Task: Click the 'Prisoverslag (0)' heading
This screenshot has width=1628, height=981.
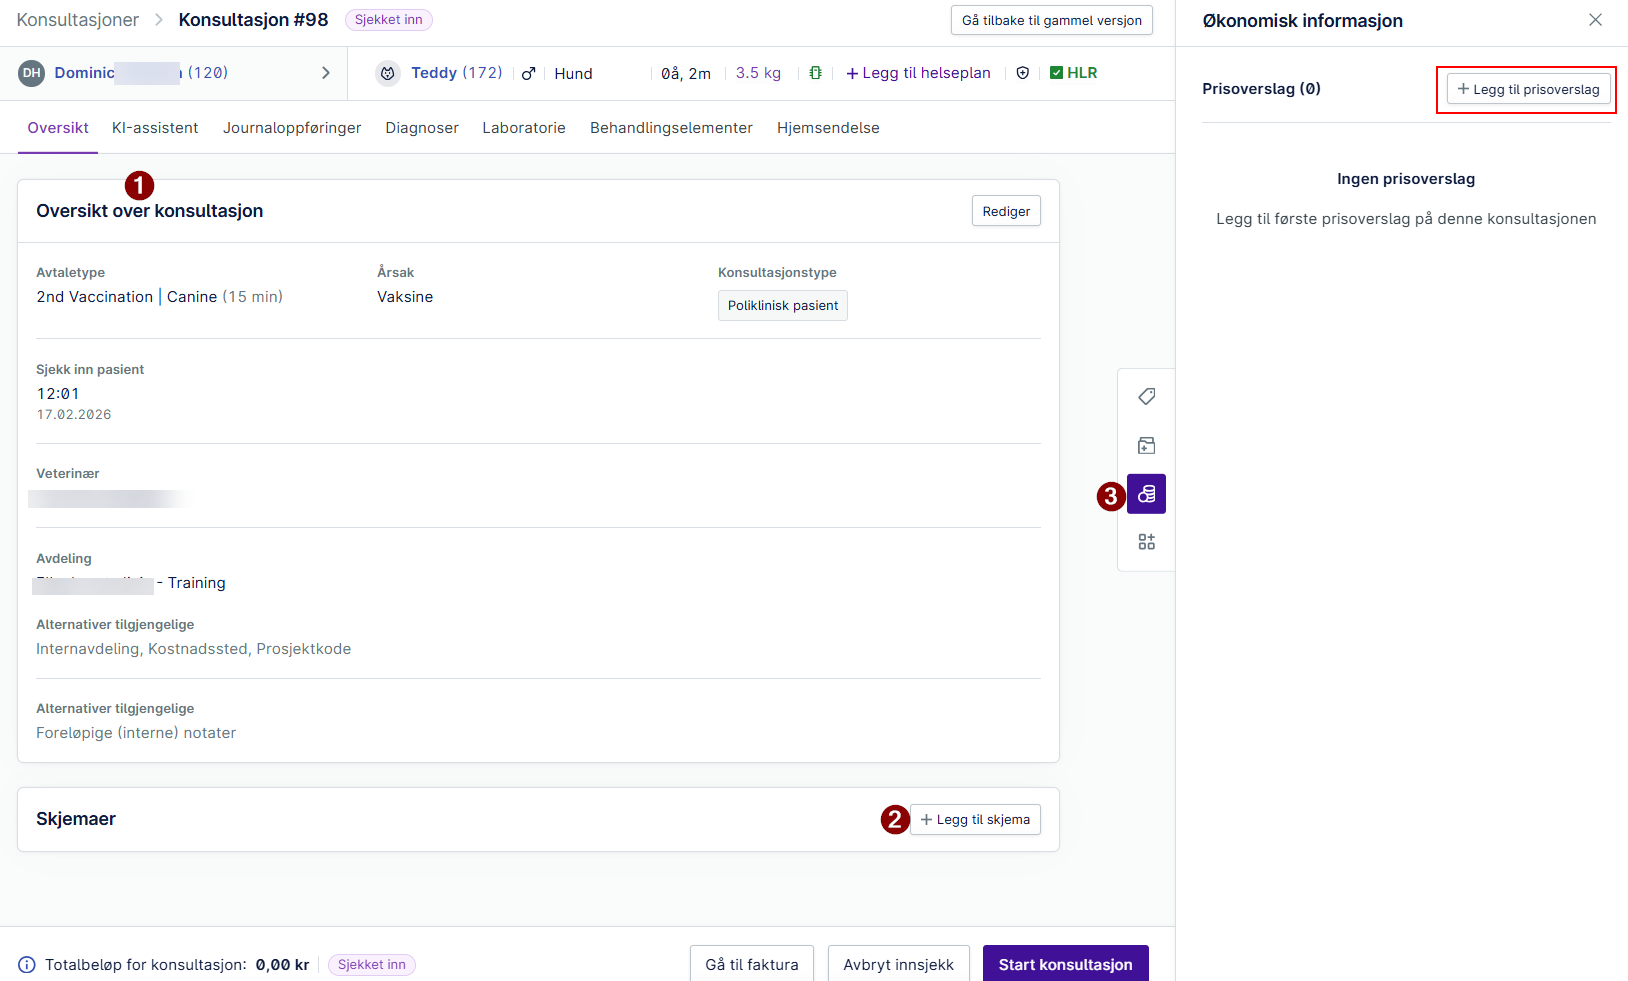Action: [1261, 89]
